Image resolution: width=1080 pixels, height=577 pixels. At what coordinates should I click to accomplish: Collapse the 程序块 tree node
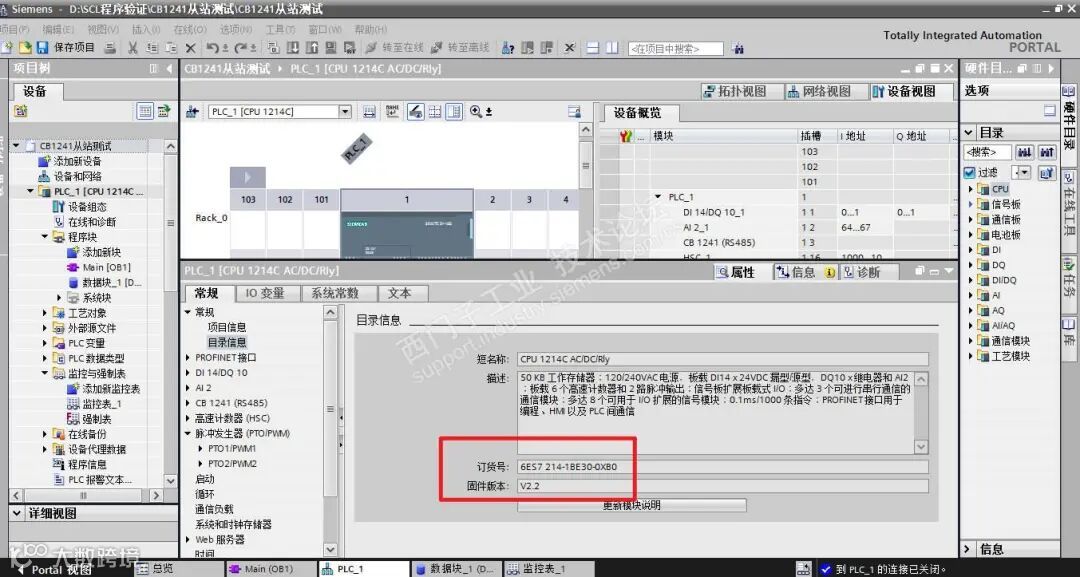tap(45, 237)
